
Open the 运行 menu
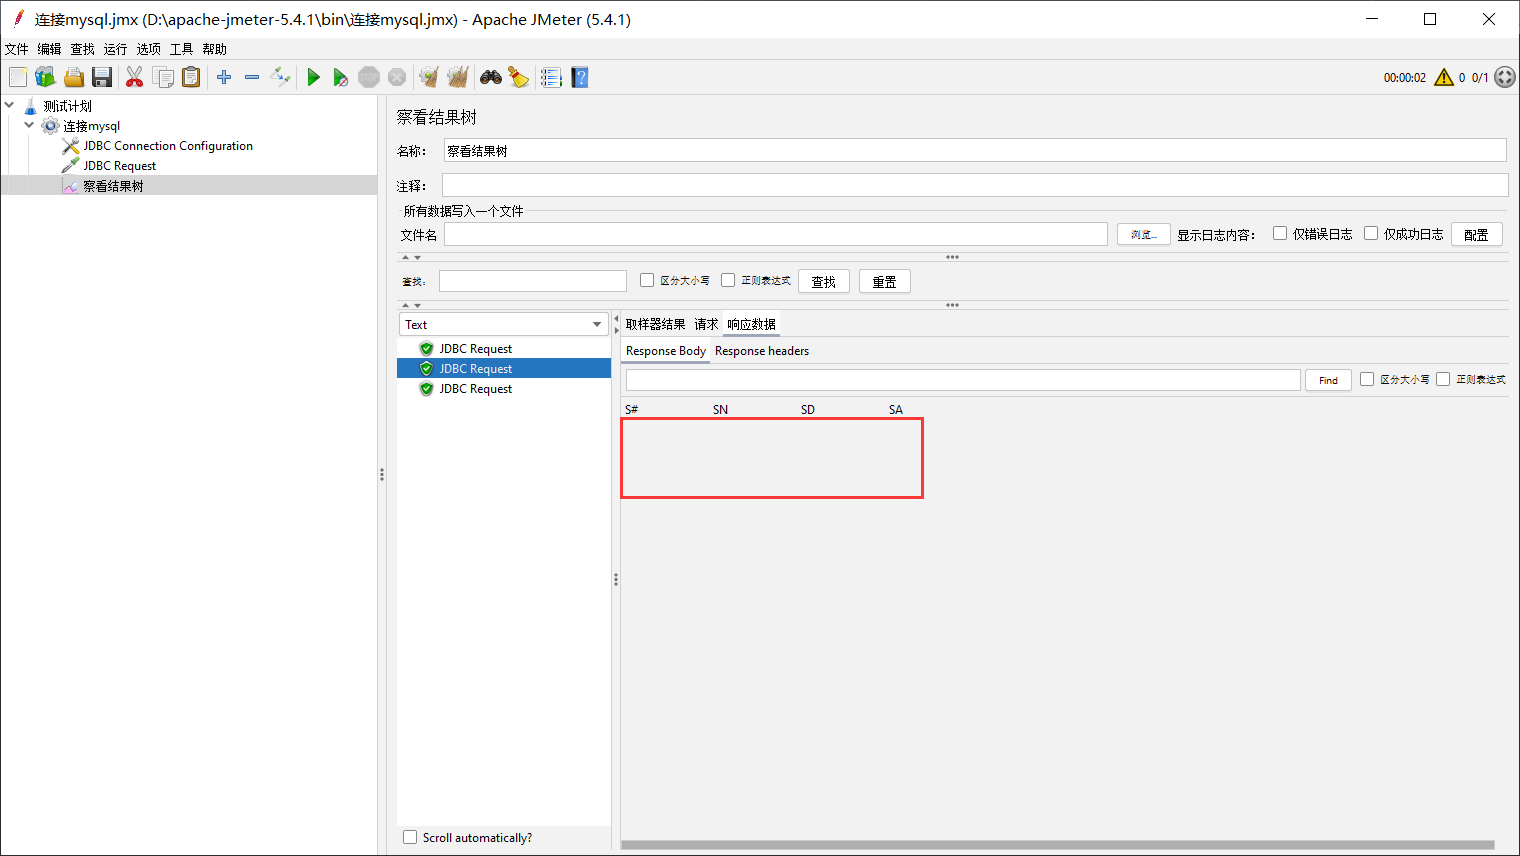(115, 49)
